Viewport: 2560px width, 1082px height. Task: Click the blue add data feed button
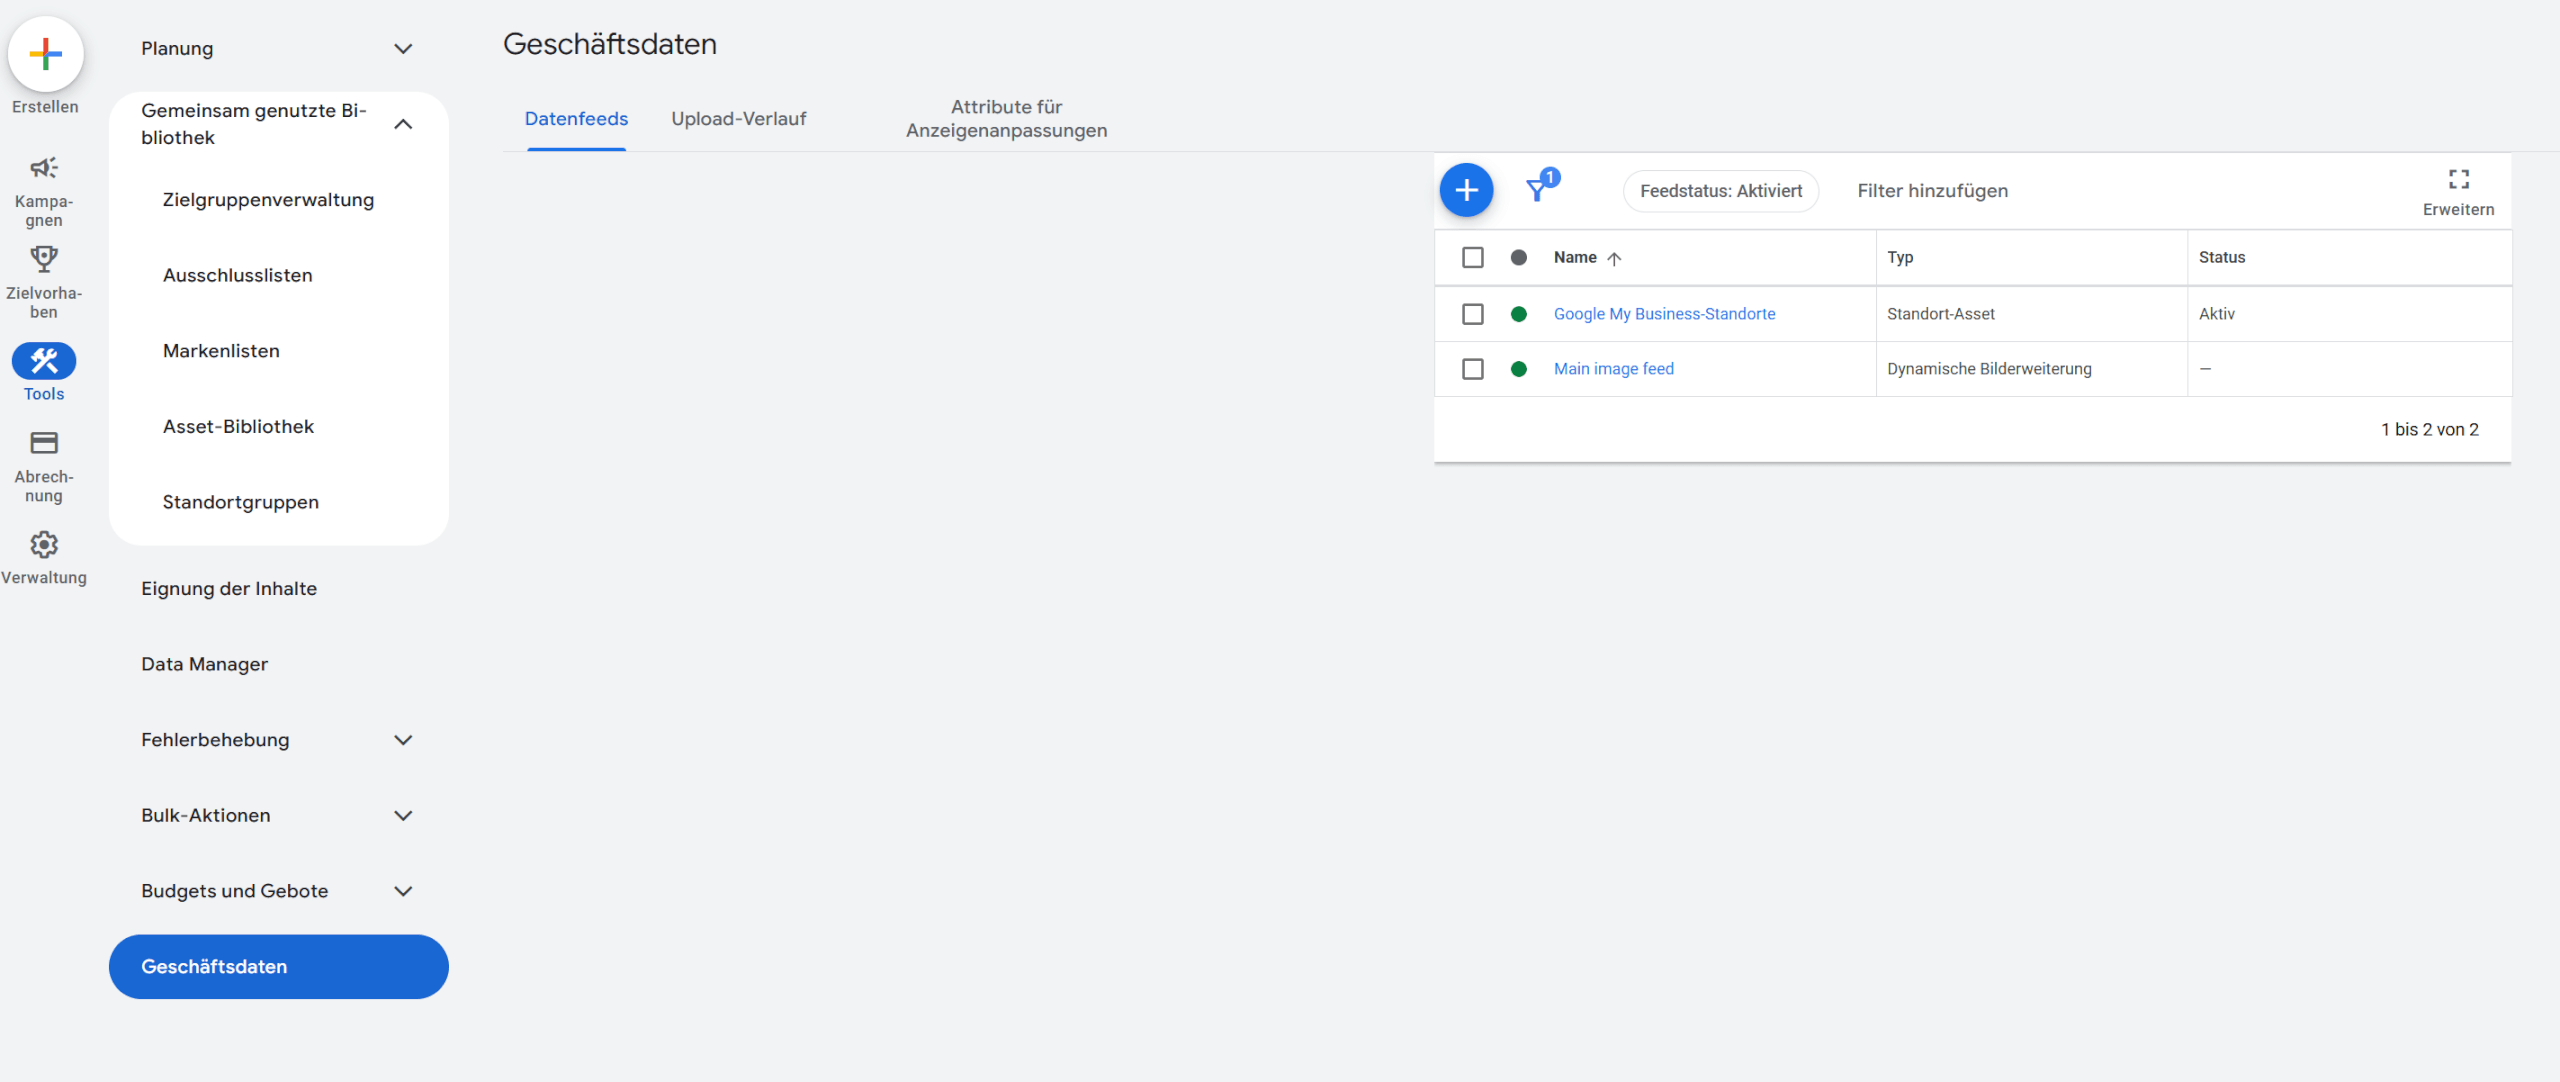coord(1466,190)
